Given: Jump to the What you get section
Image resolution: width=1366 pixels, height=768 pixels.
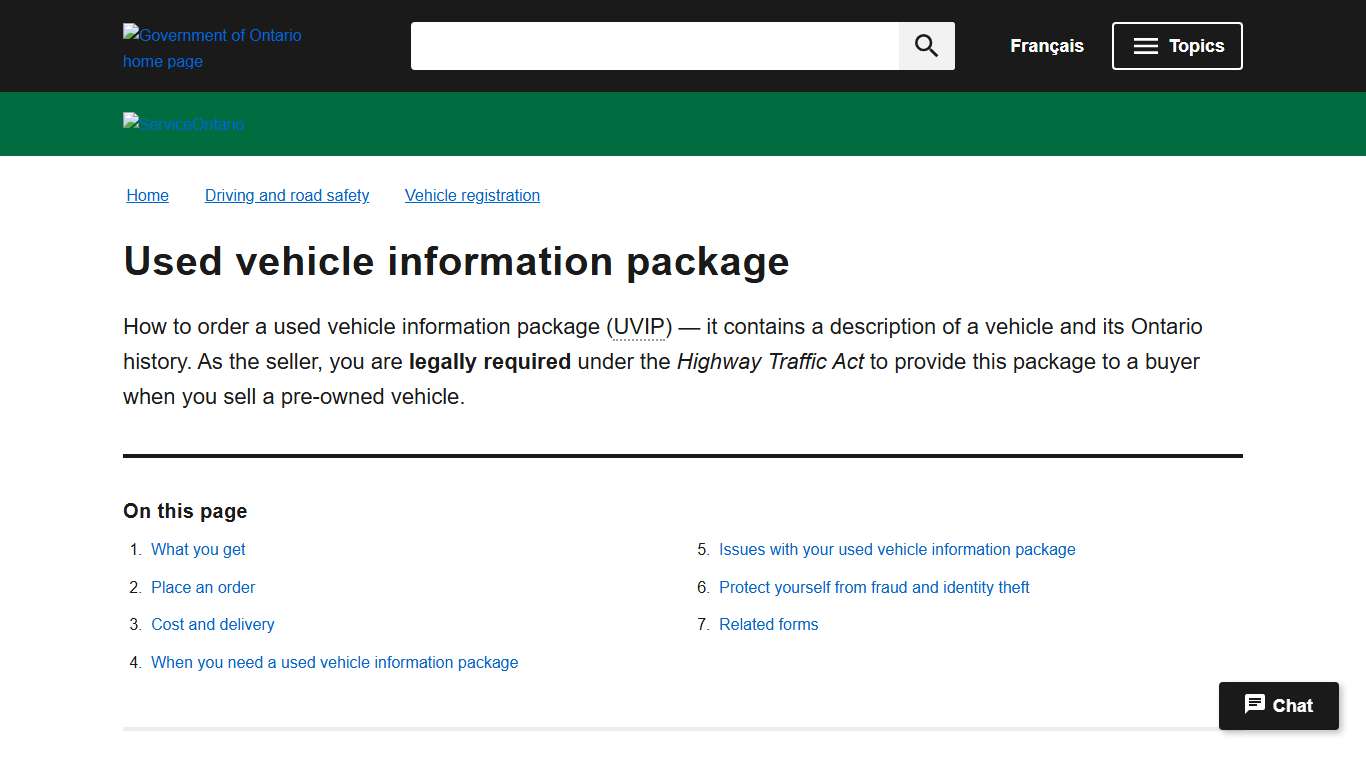Looking at the screenshot, I should tap(197, 549).
